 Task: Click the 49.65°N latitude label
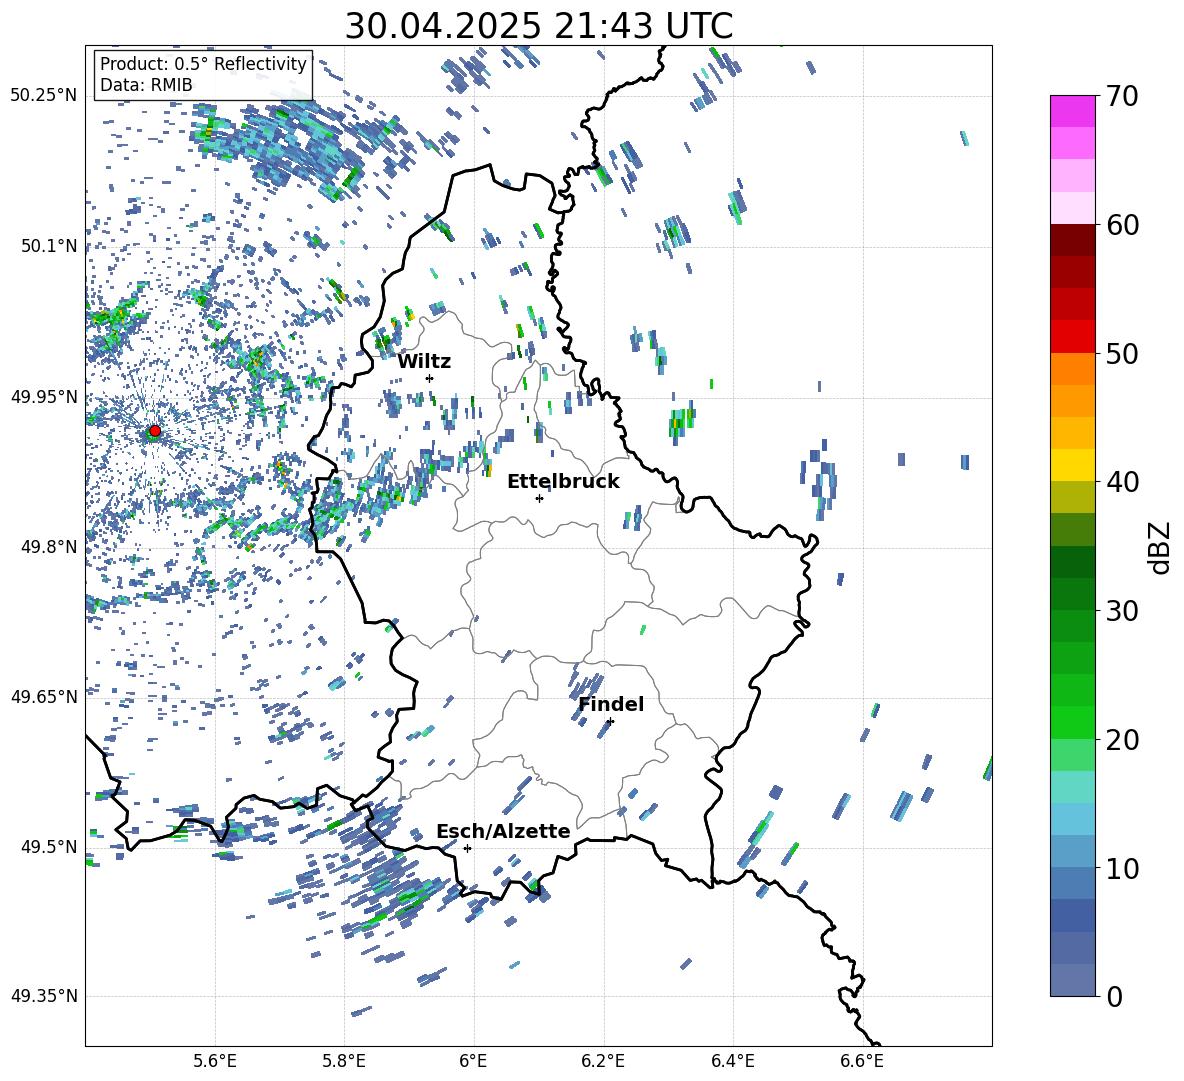coord(44,696)
